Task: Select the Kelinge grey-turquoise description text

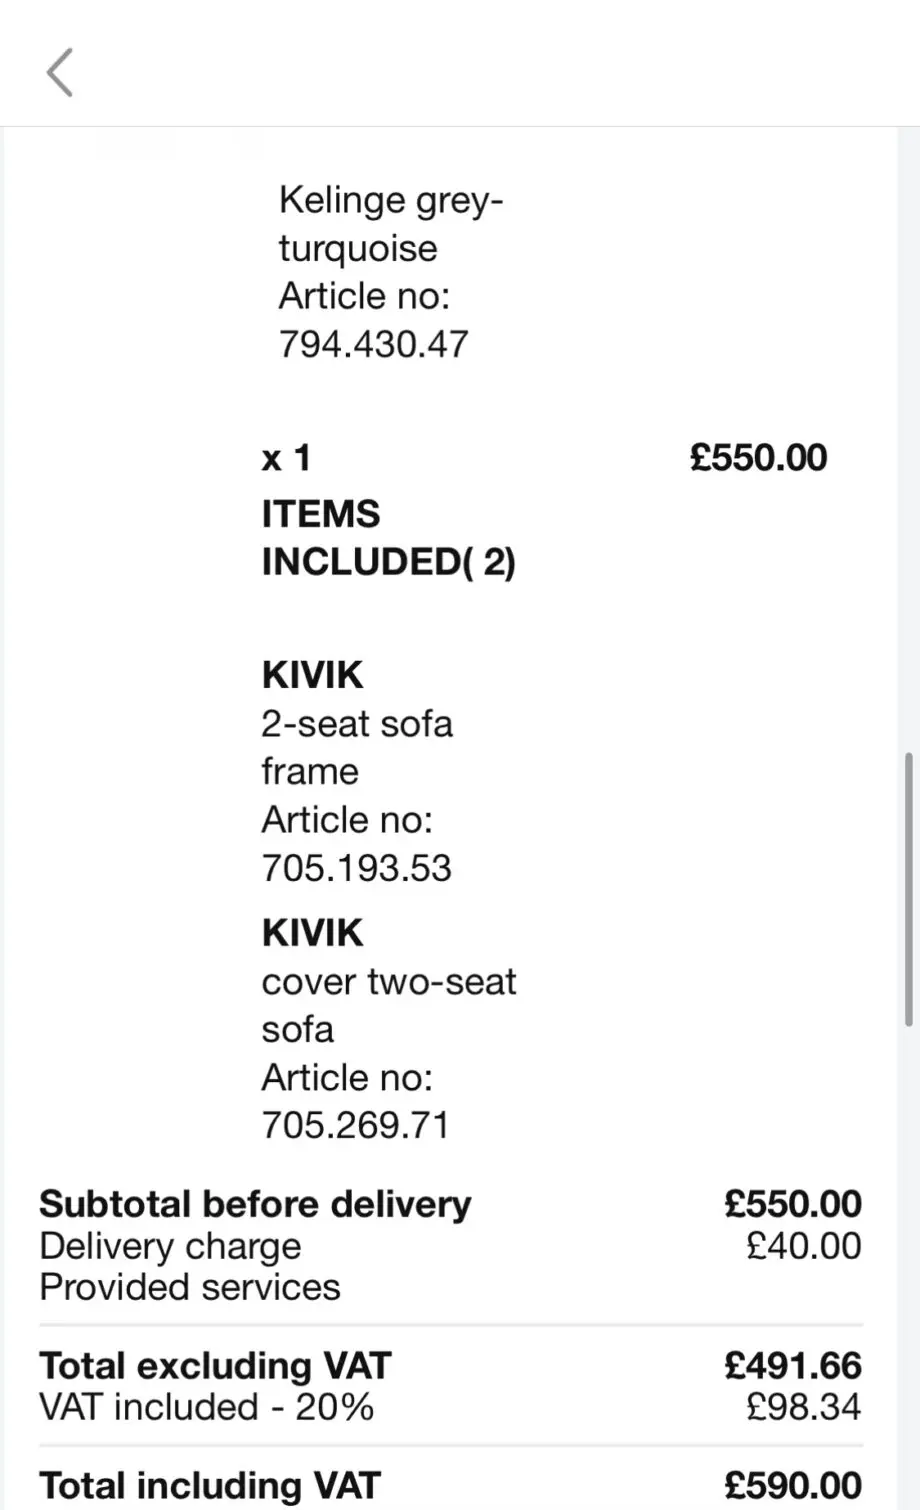Action: pyautogui.click(x=390, y=224)
